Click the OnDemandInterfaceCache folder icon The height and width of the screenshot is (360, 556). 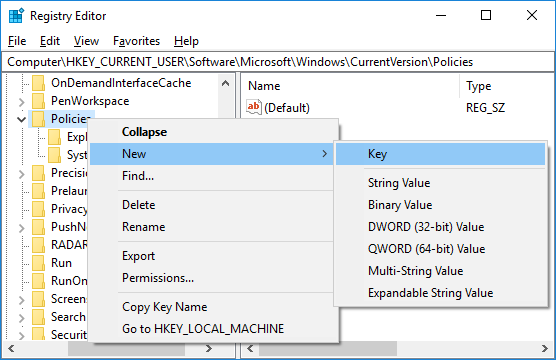38,83
